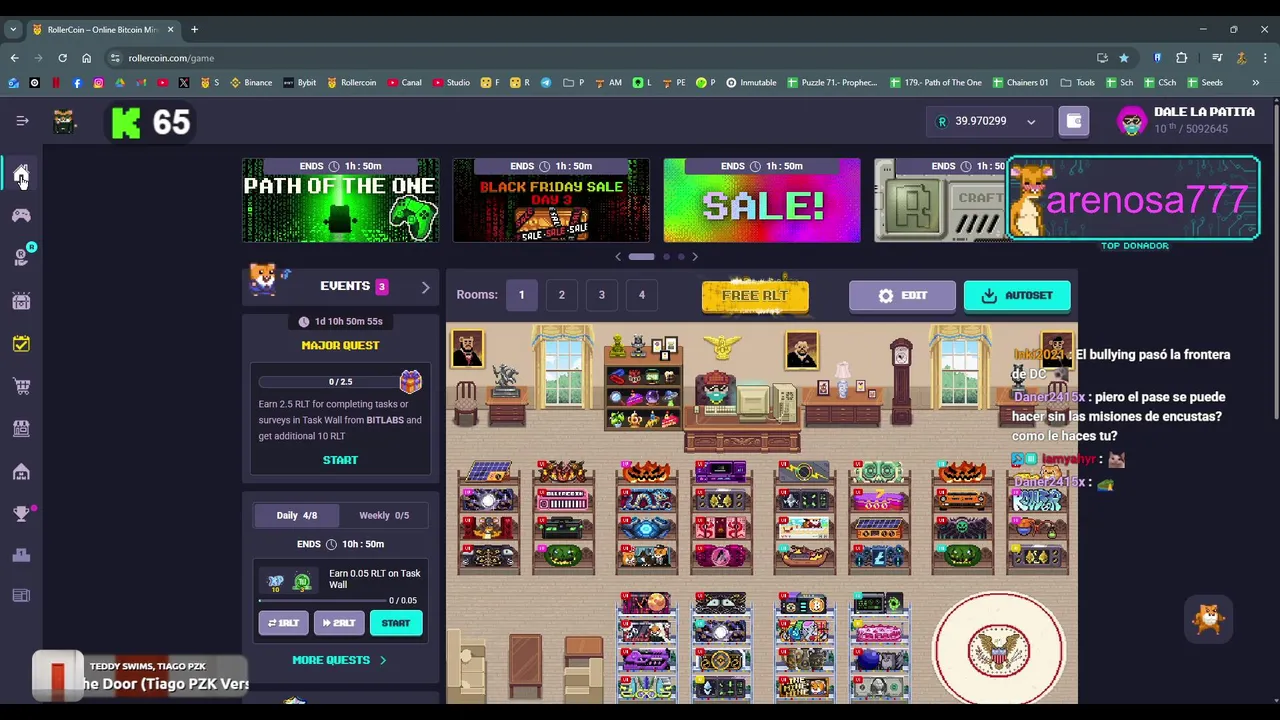
Task: Select Room 3 tab
Action: [601, 295]
